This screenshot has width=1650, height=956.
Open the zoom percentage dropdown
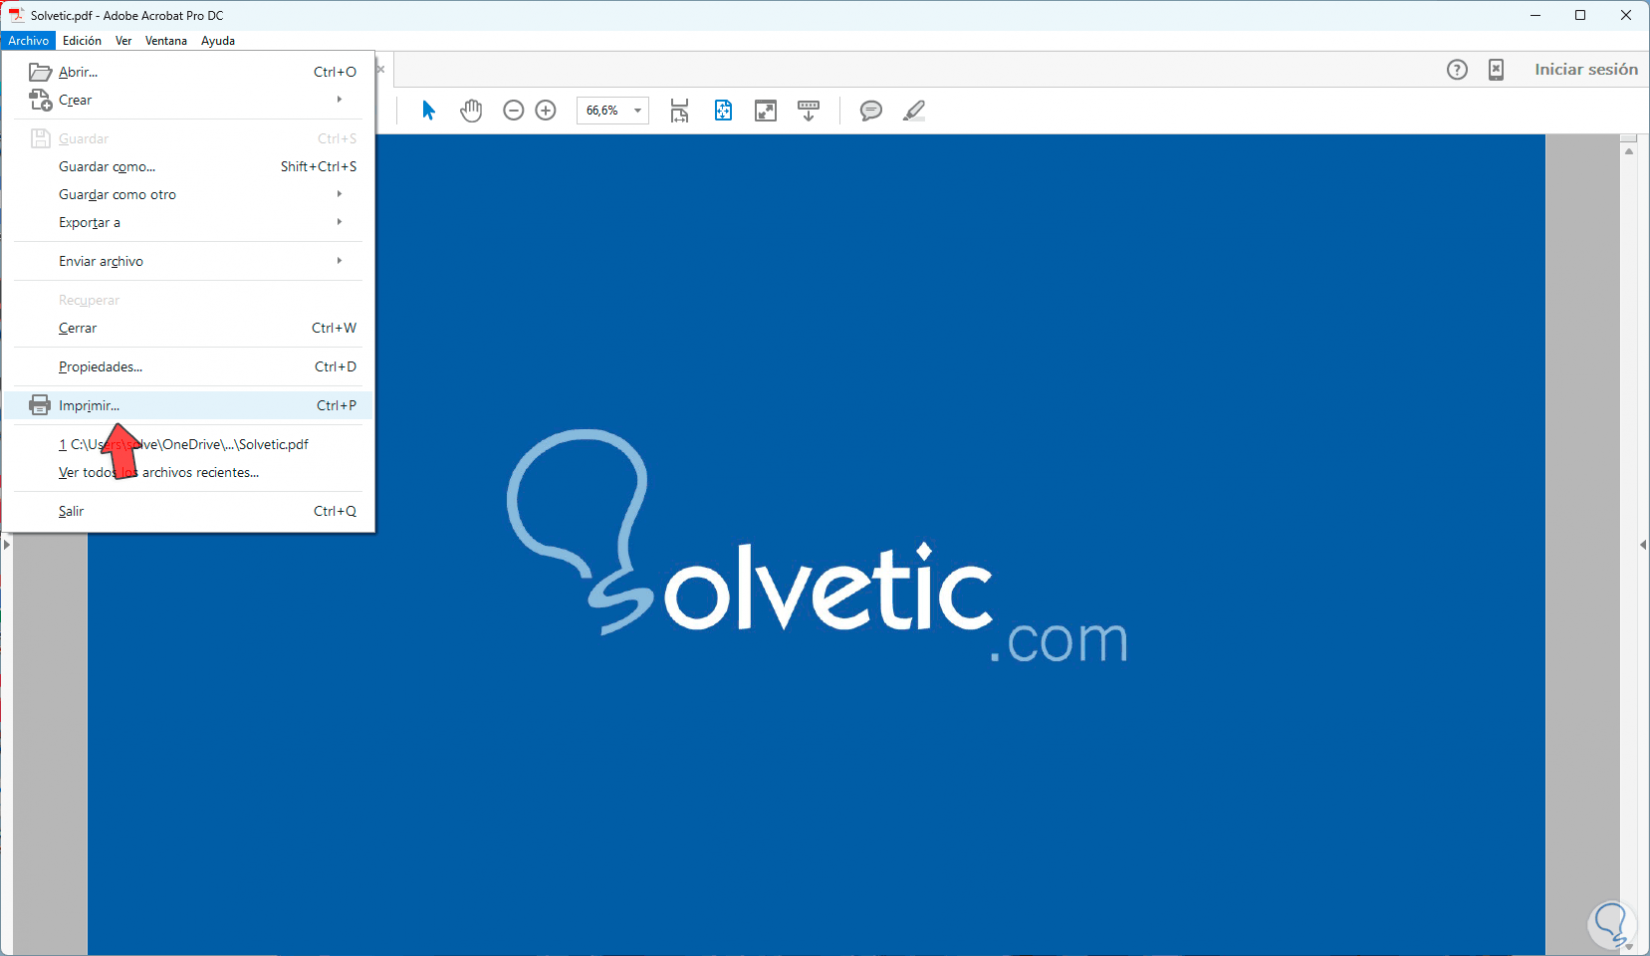pyautogui.click(x=637, y=110)
